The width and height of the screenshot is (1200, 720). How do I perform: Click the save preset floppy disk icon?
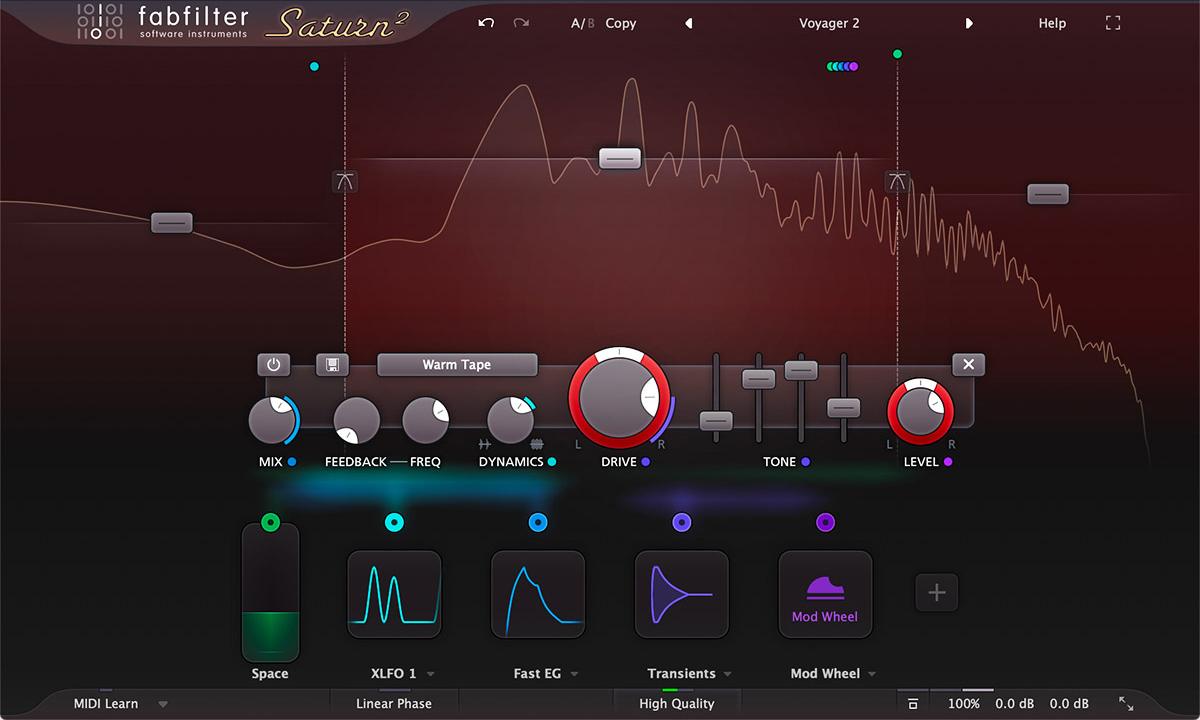332,364
